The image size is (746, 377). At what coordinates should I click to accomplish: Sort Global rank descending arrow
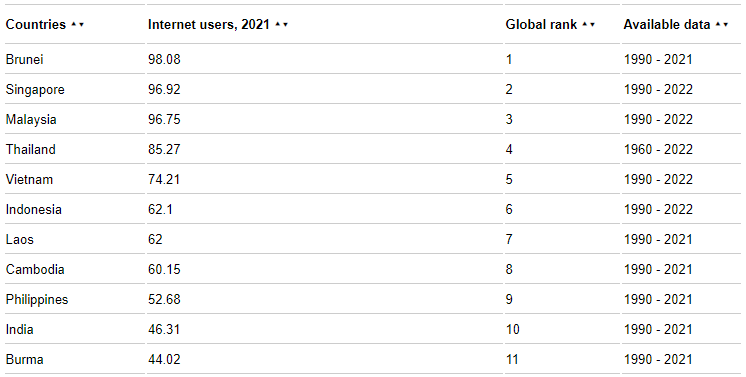592,25
